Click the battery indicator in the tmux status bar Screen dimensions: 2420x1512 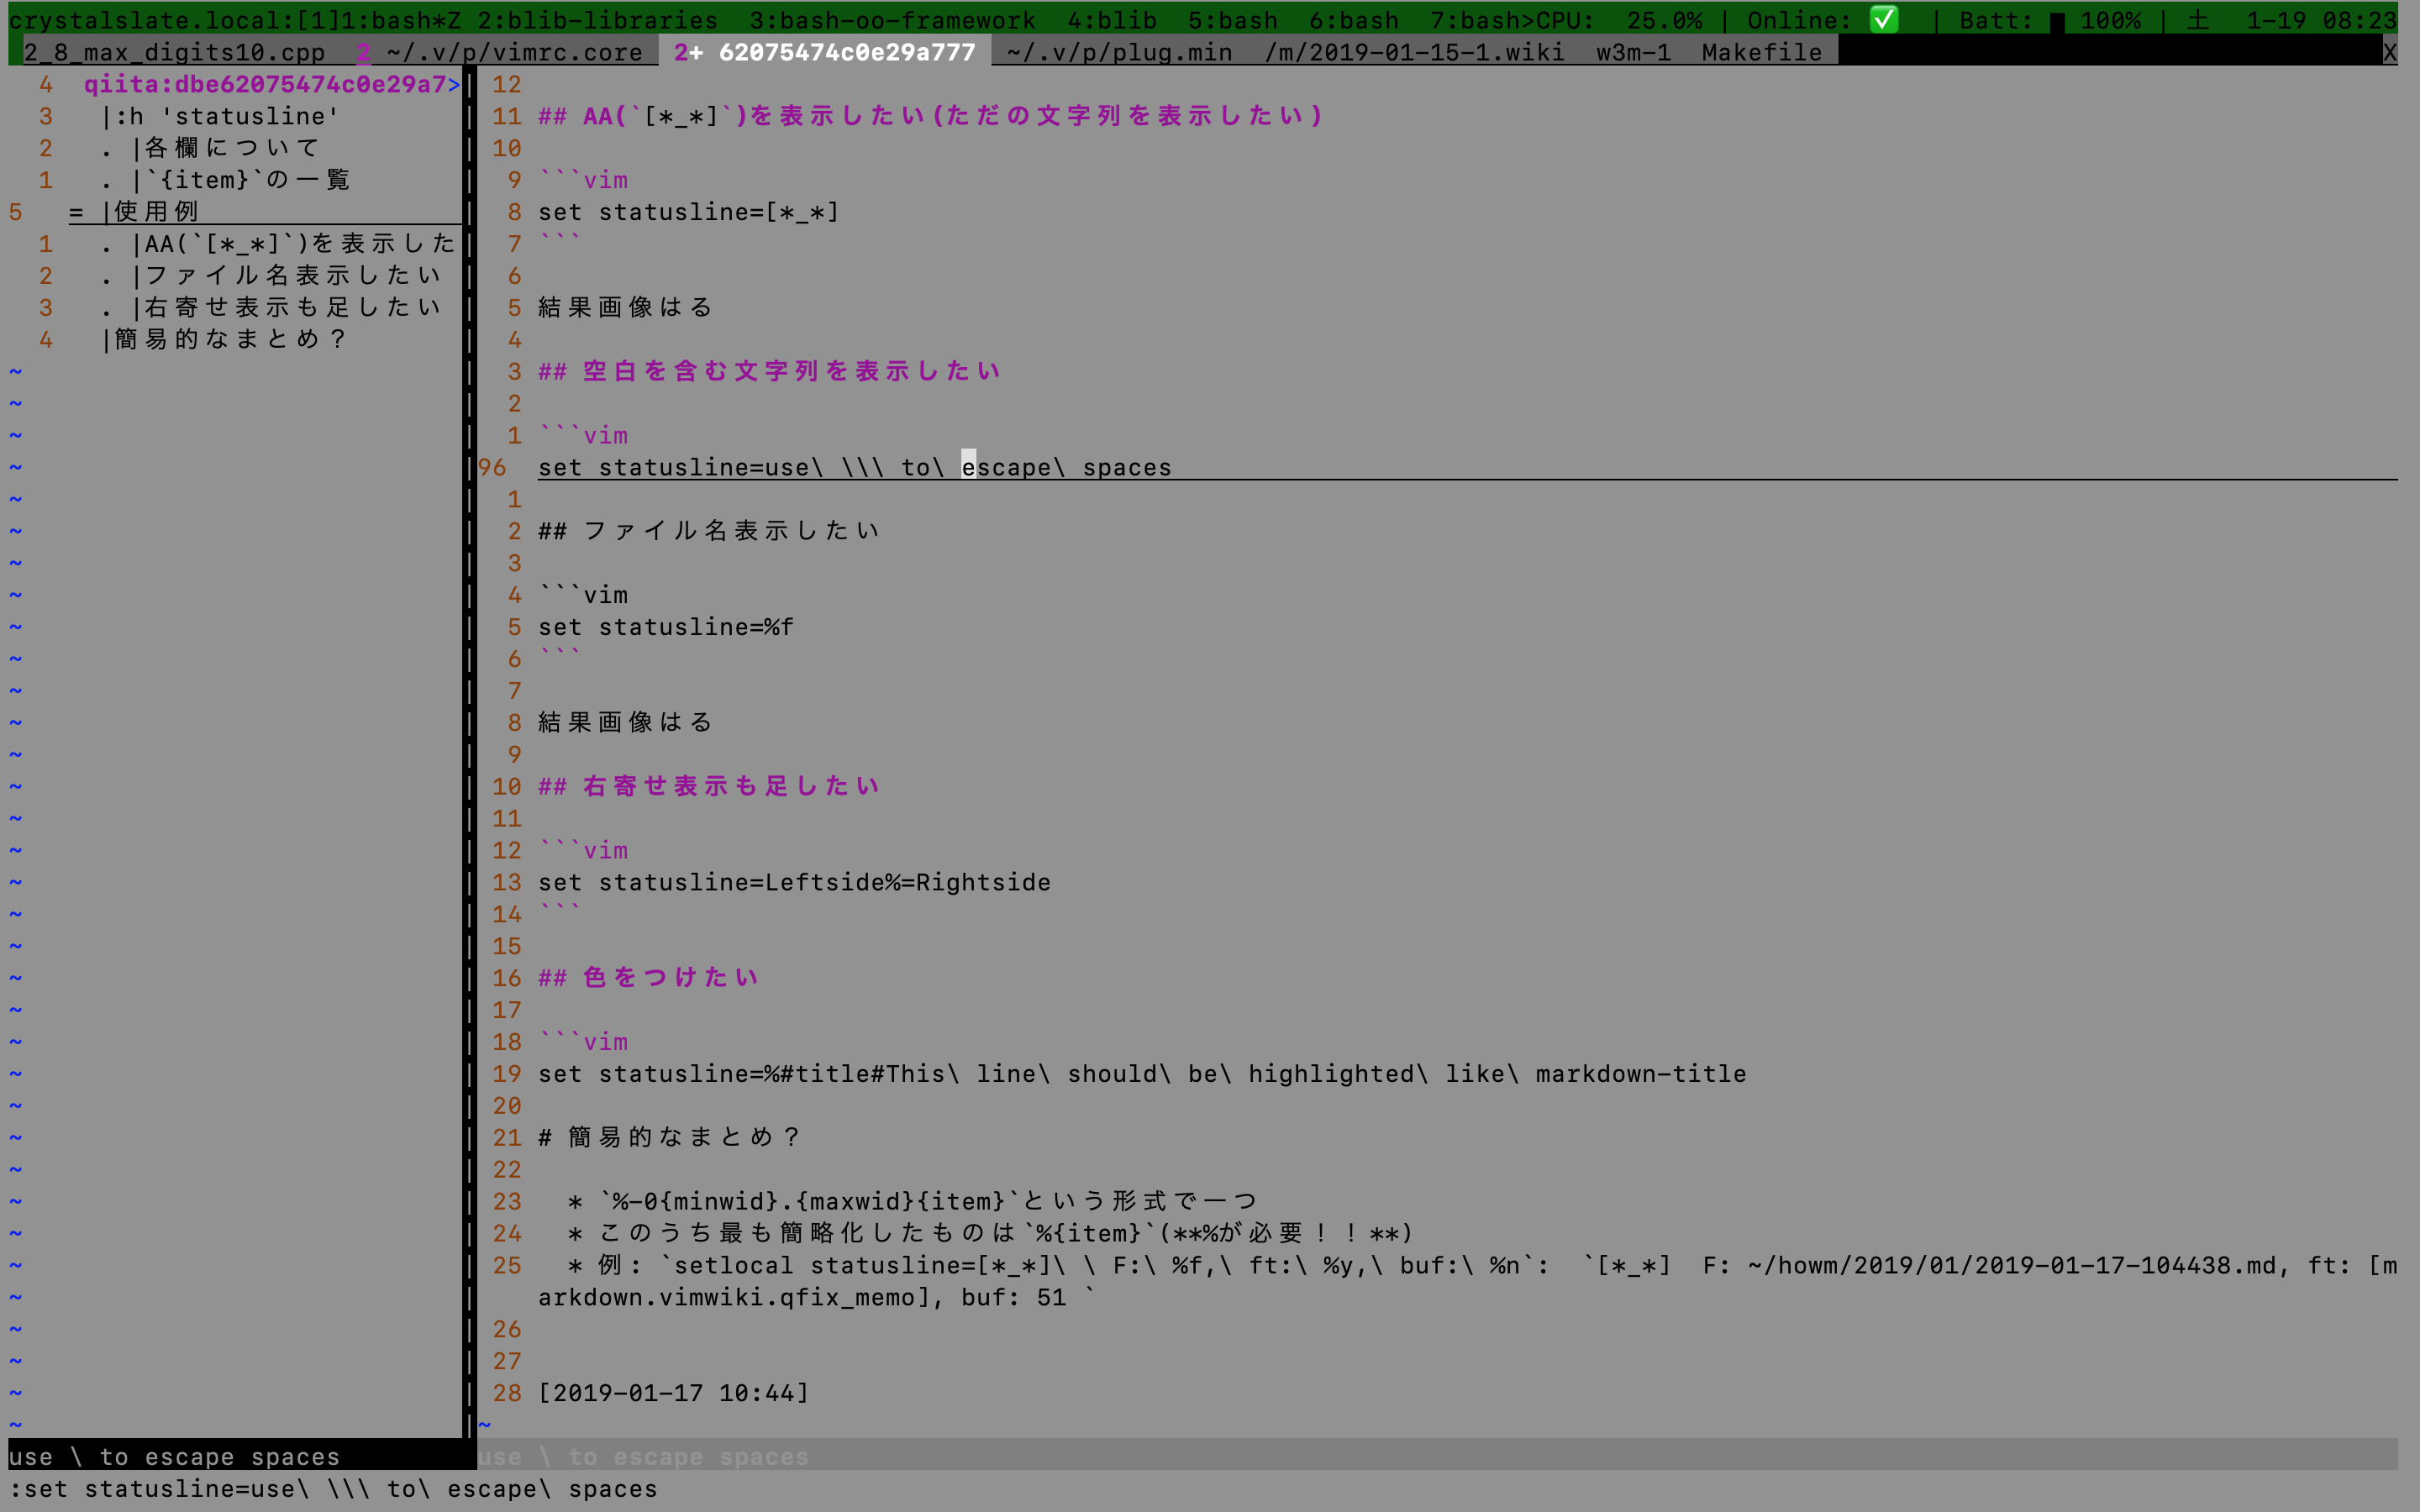(x=2059, y=19)
